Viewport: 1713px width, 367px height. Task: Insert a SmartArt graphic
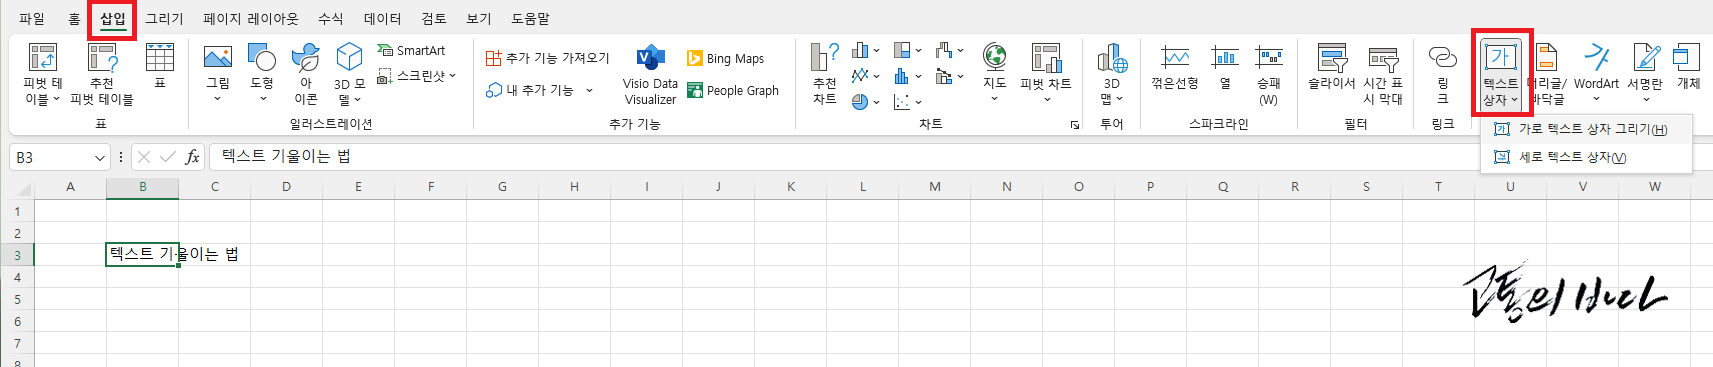[x=411, y=50]
